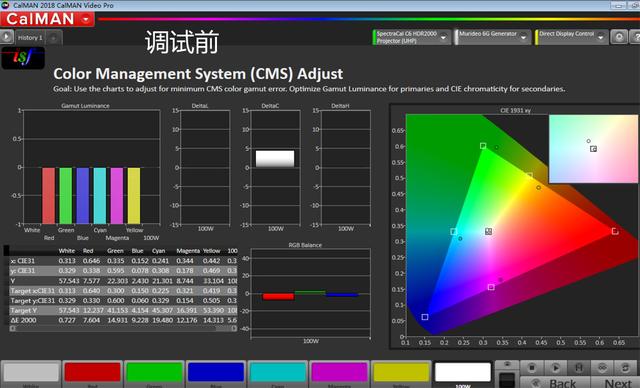Viewport: 640px width, 388px height.
Task: Click the workflow play arrow beside History 1
Action: point(6,37)
